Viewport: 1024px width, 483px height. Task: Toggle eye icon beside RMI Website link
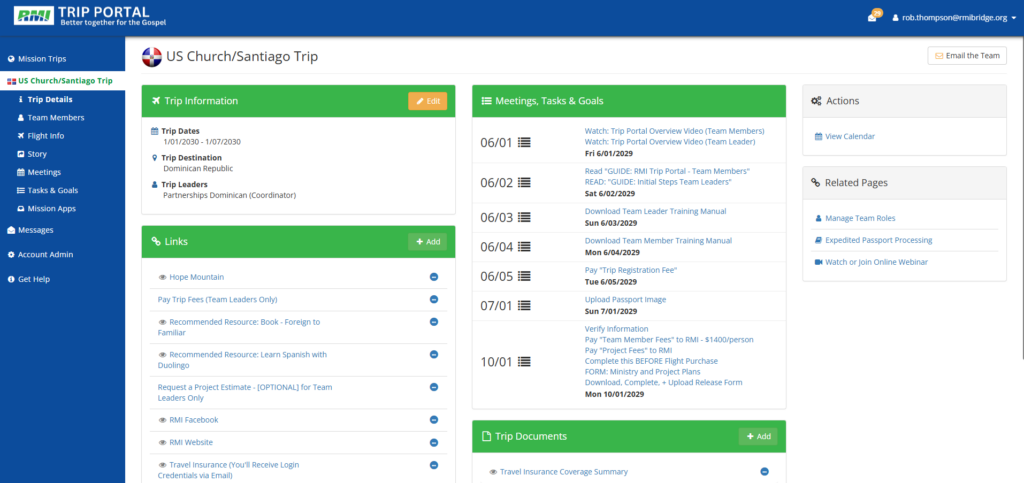pyautogui.click(x=163, y=443)
